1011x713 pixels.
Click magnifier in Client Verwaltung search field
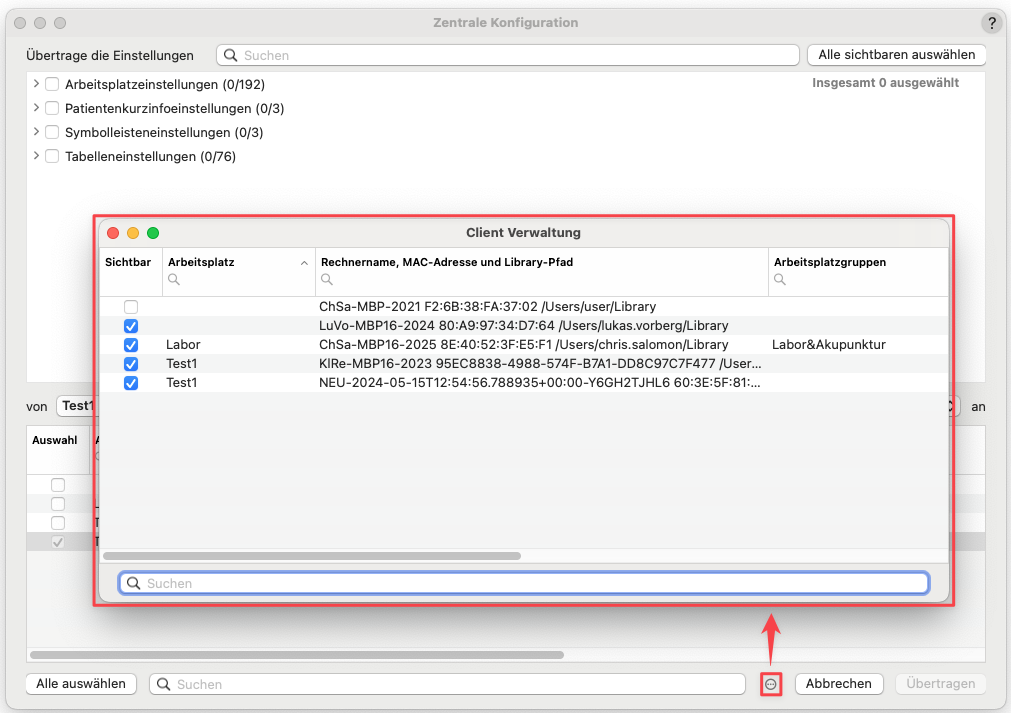(x=133, y=583)
